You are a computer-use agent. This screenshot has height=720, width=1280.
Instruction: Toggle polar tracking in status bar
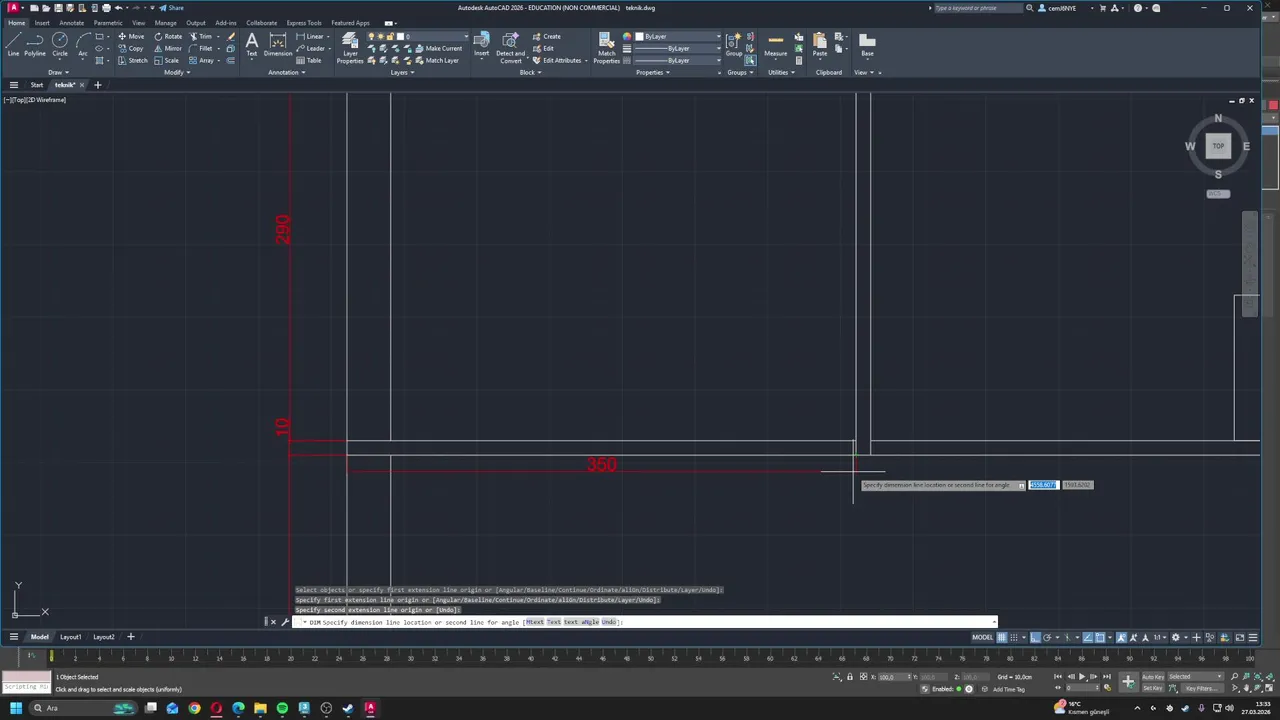[1047, 637]
